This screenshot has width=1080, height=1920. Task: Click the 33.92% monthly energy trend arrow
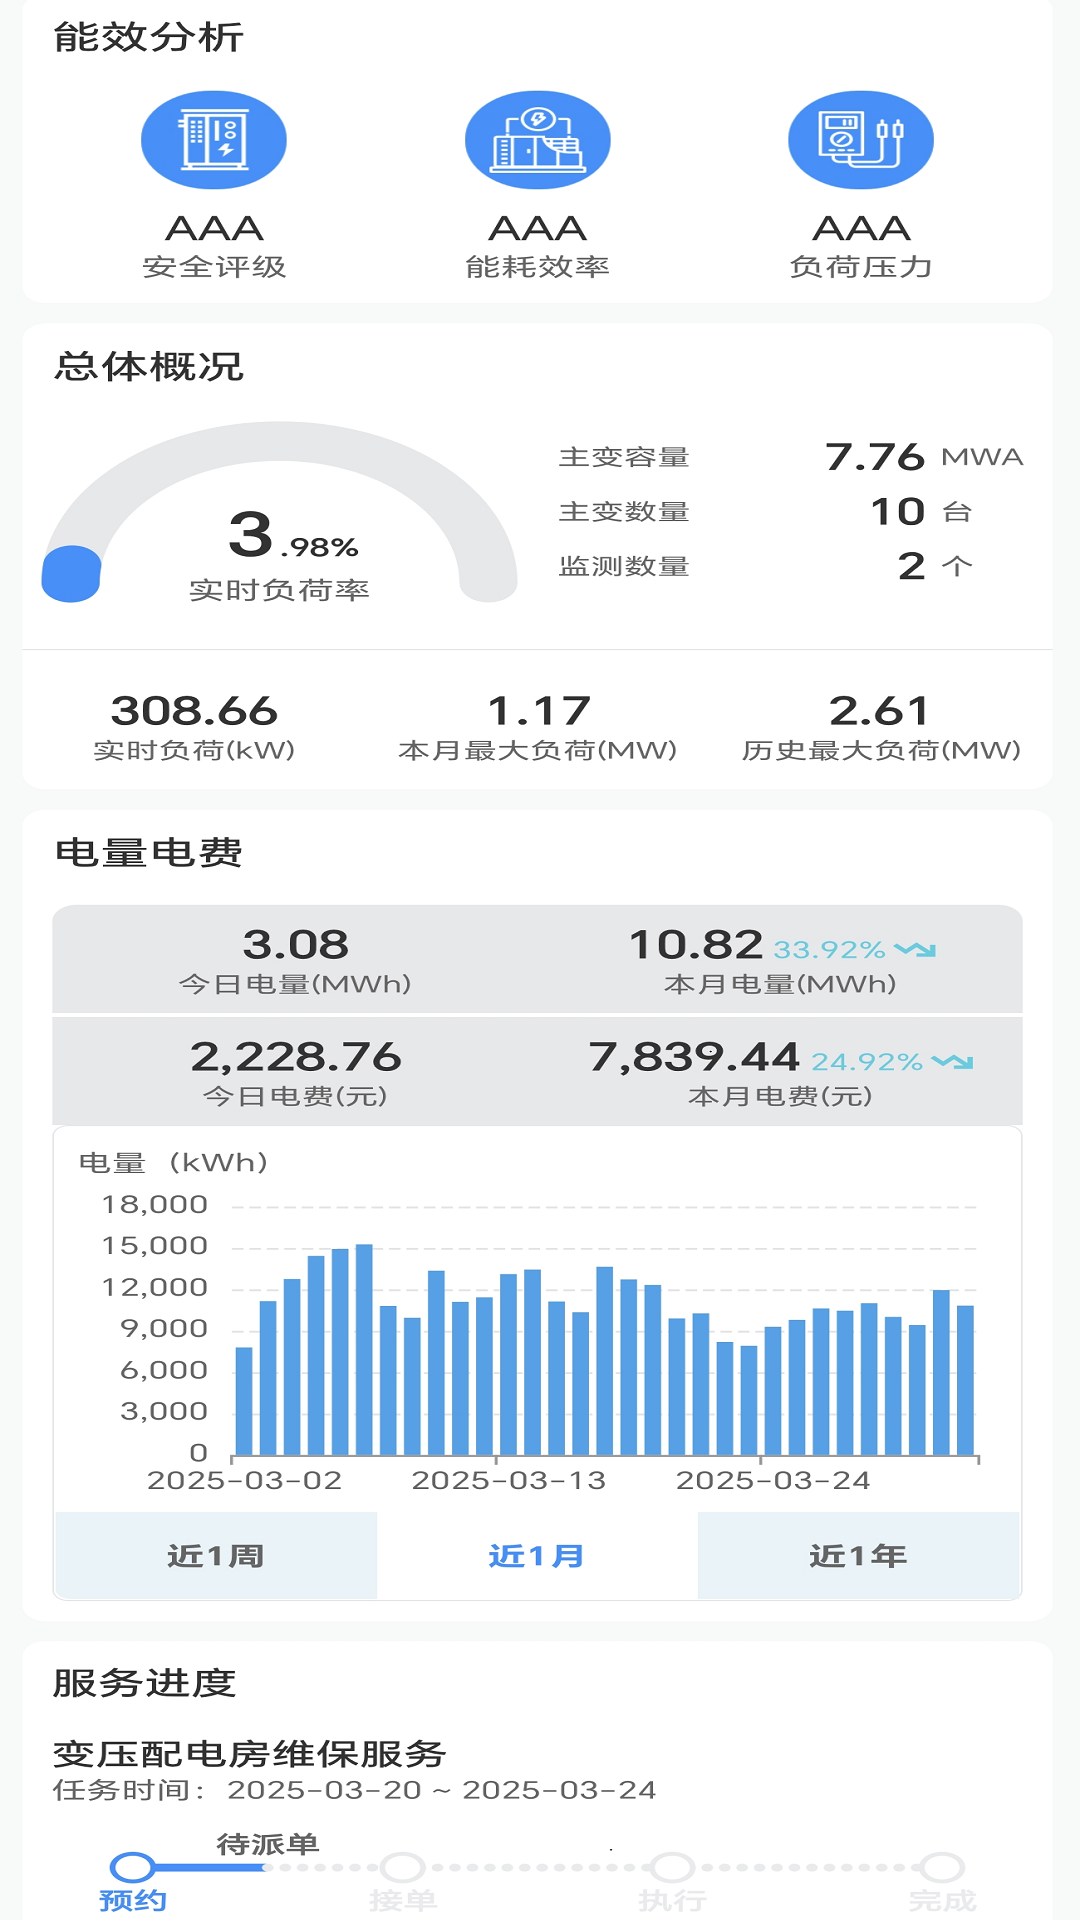pos(915,949)
